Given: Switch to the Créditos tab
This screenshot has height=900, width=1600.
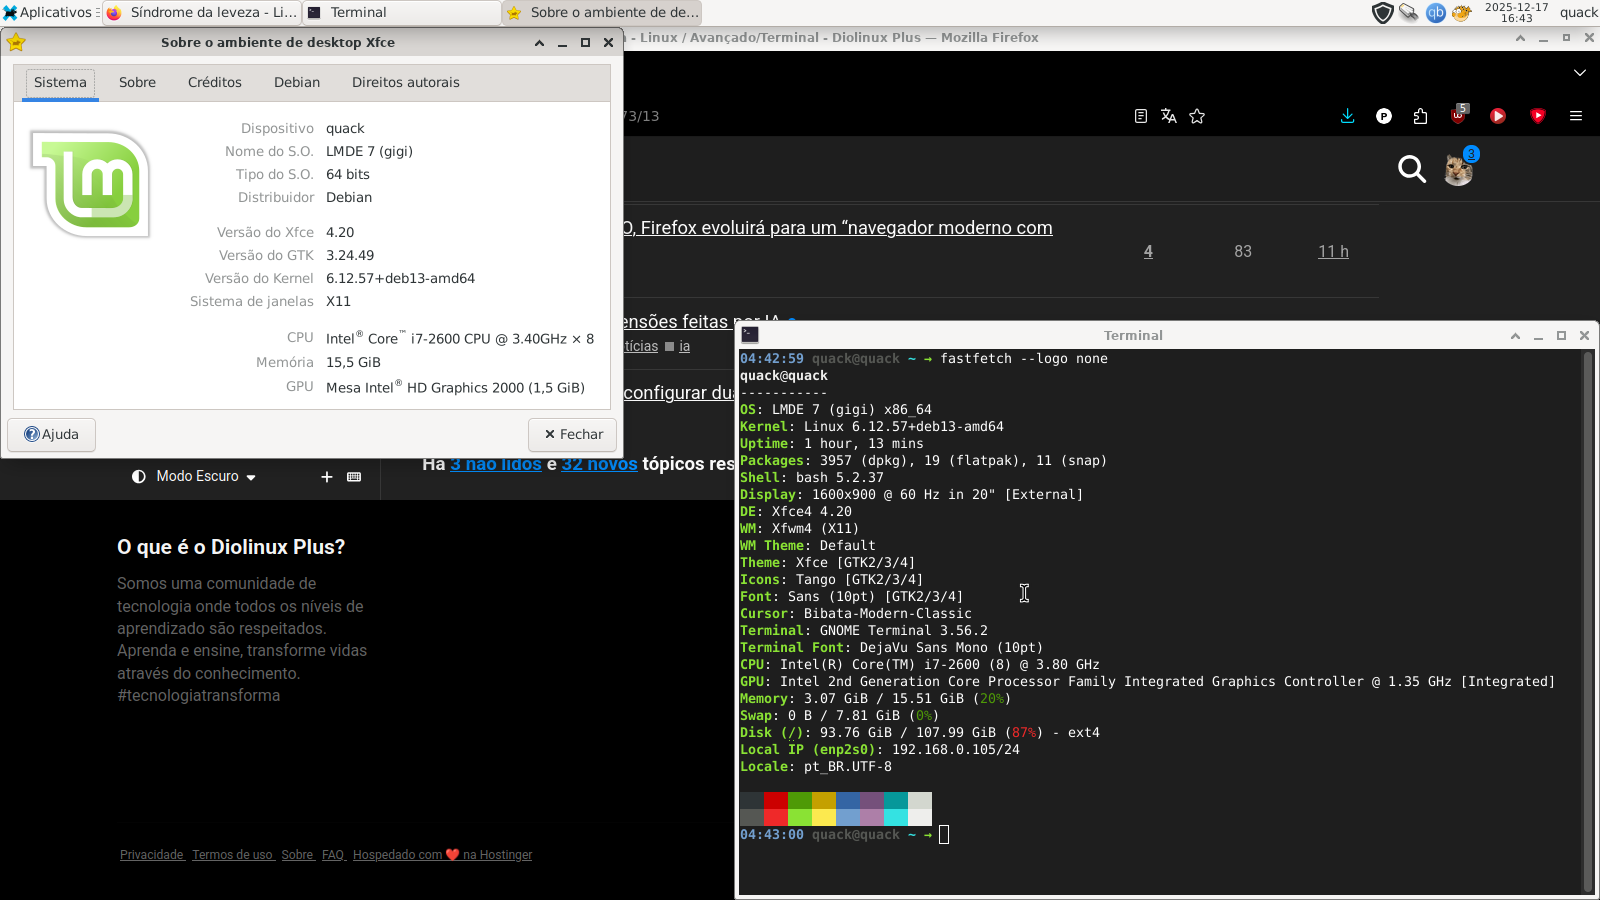Looking at the screenshot, I should pos(214,83).
